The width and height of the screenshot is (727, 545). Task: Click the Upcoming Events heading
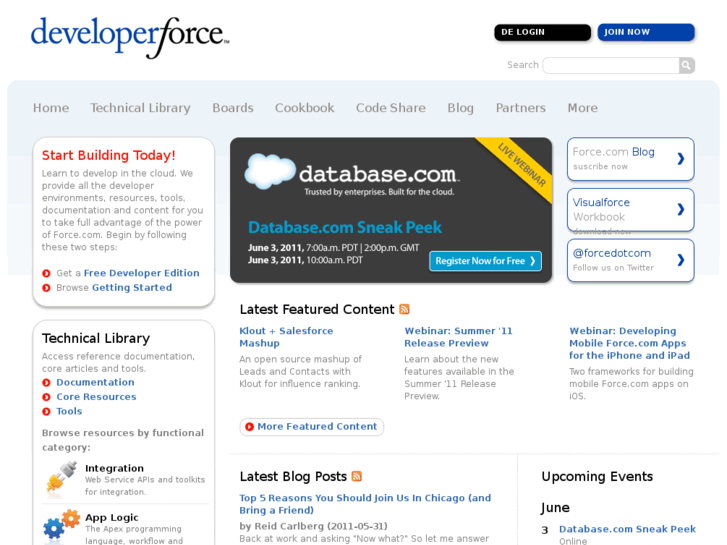click(597, 477)
